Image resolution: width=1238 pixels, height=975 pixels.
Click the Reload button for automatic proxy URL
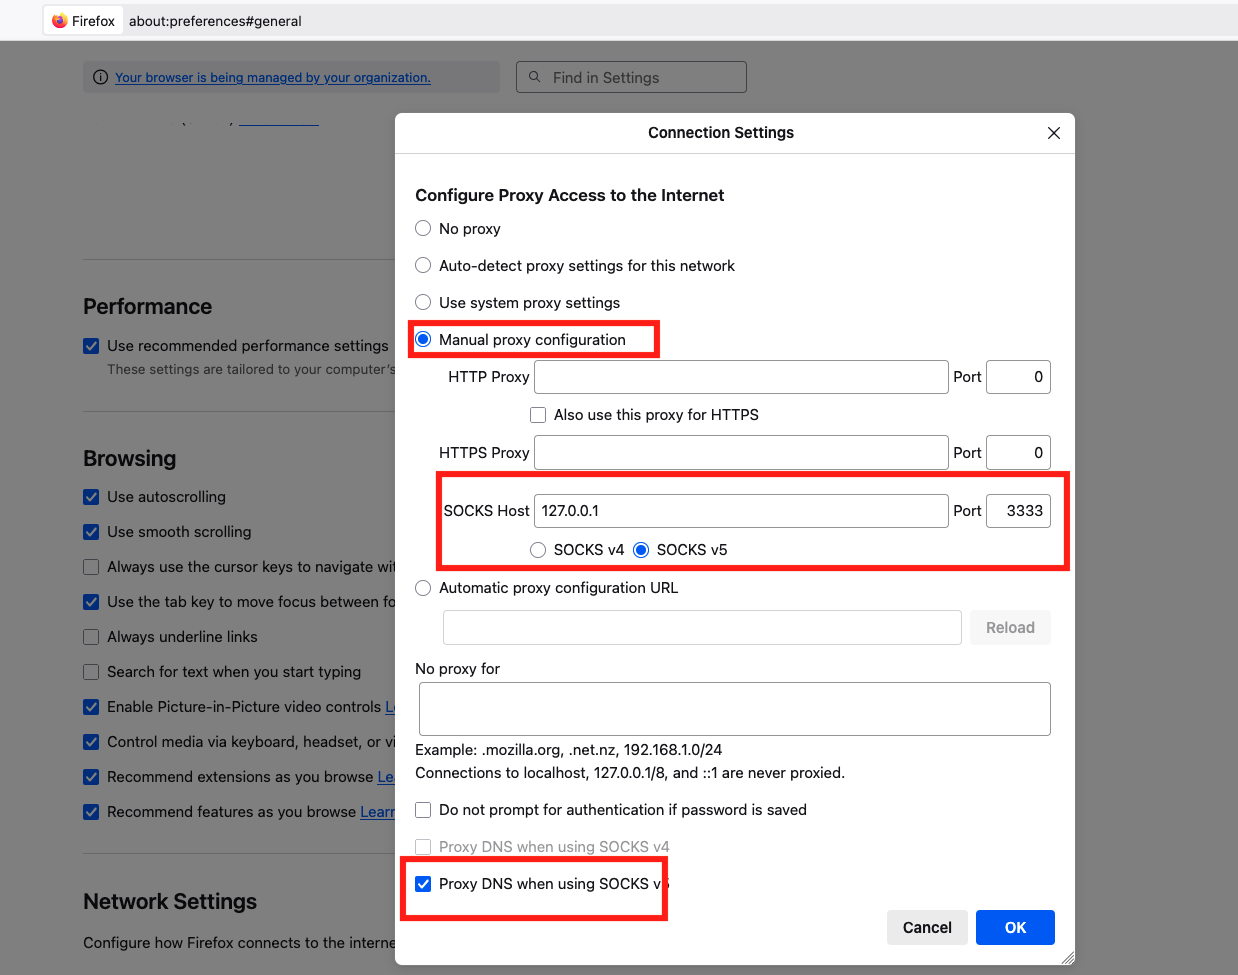[x=1010, y=627]
